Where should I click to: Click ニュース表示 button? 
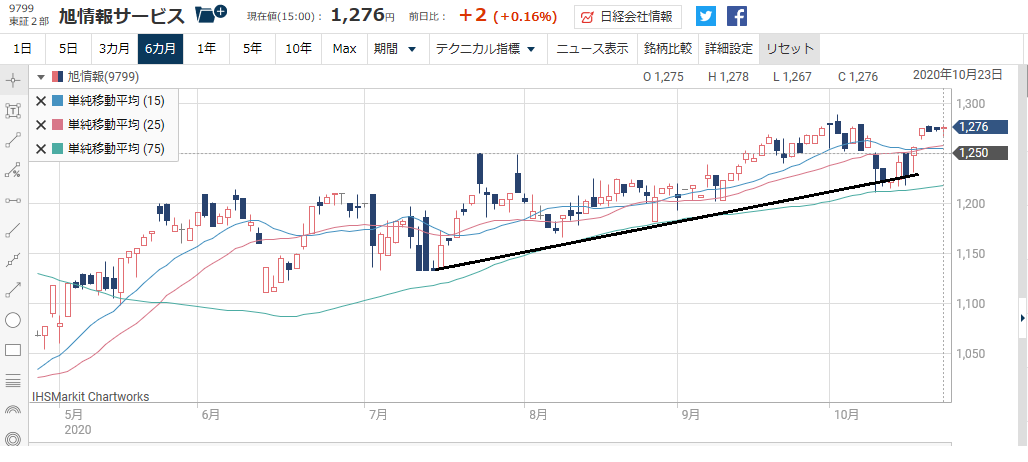[x=592, y=49]
